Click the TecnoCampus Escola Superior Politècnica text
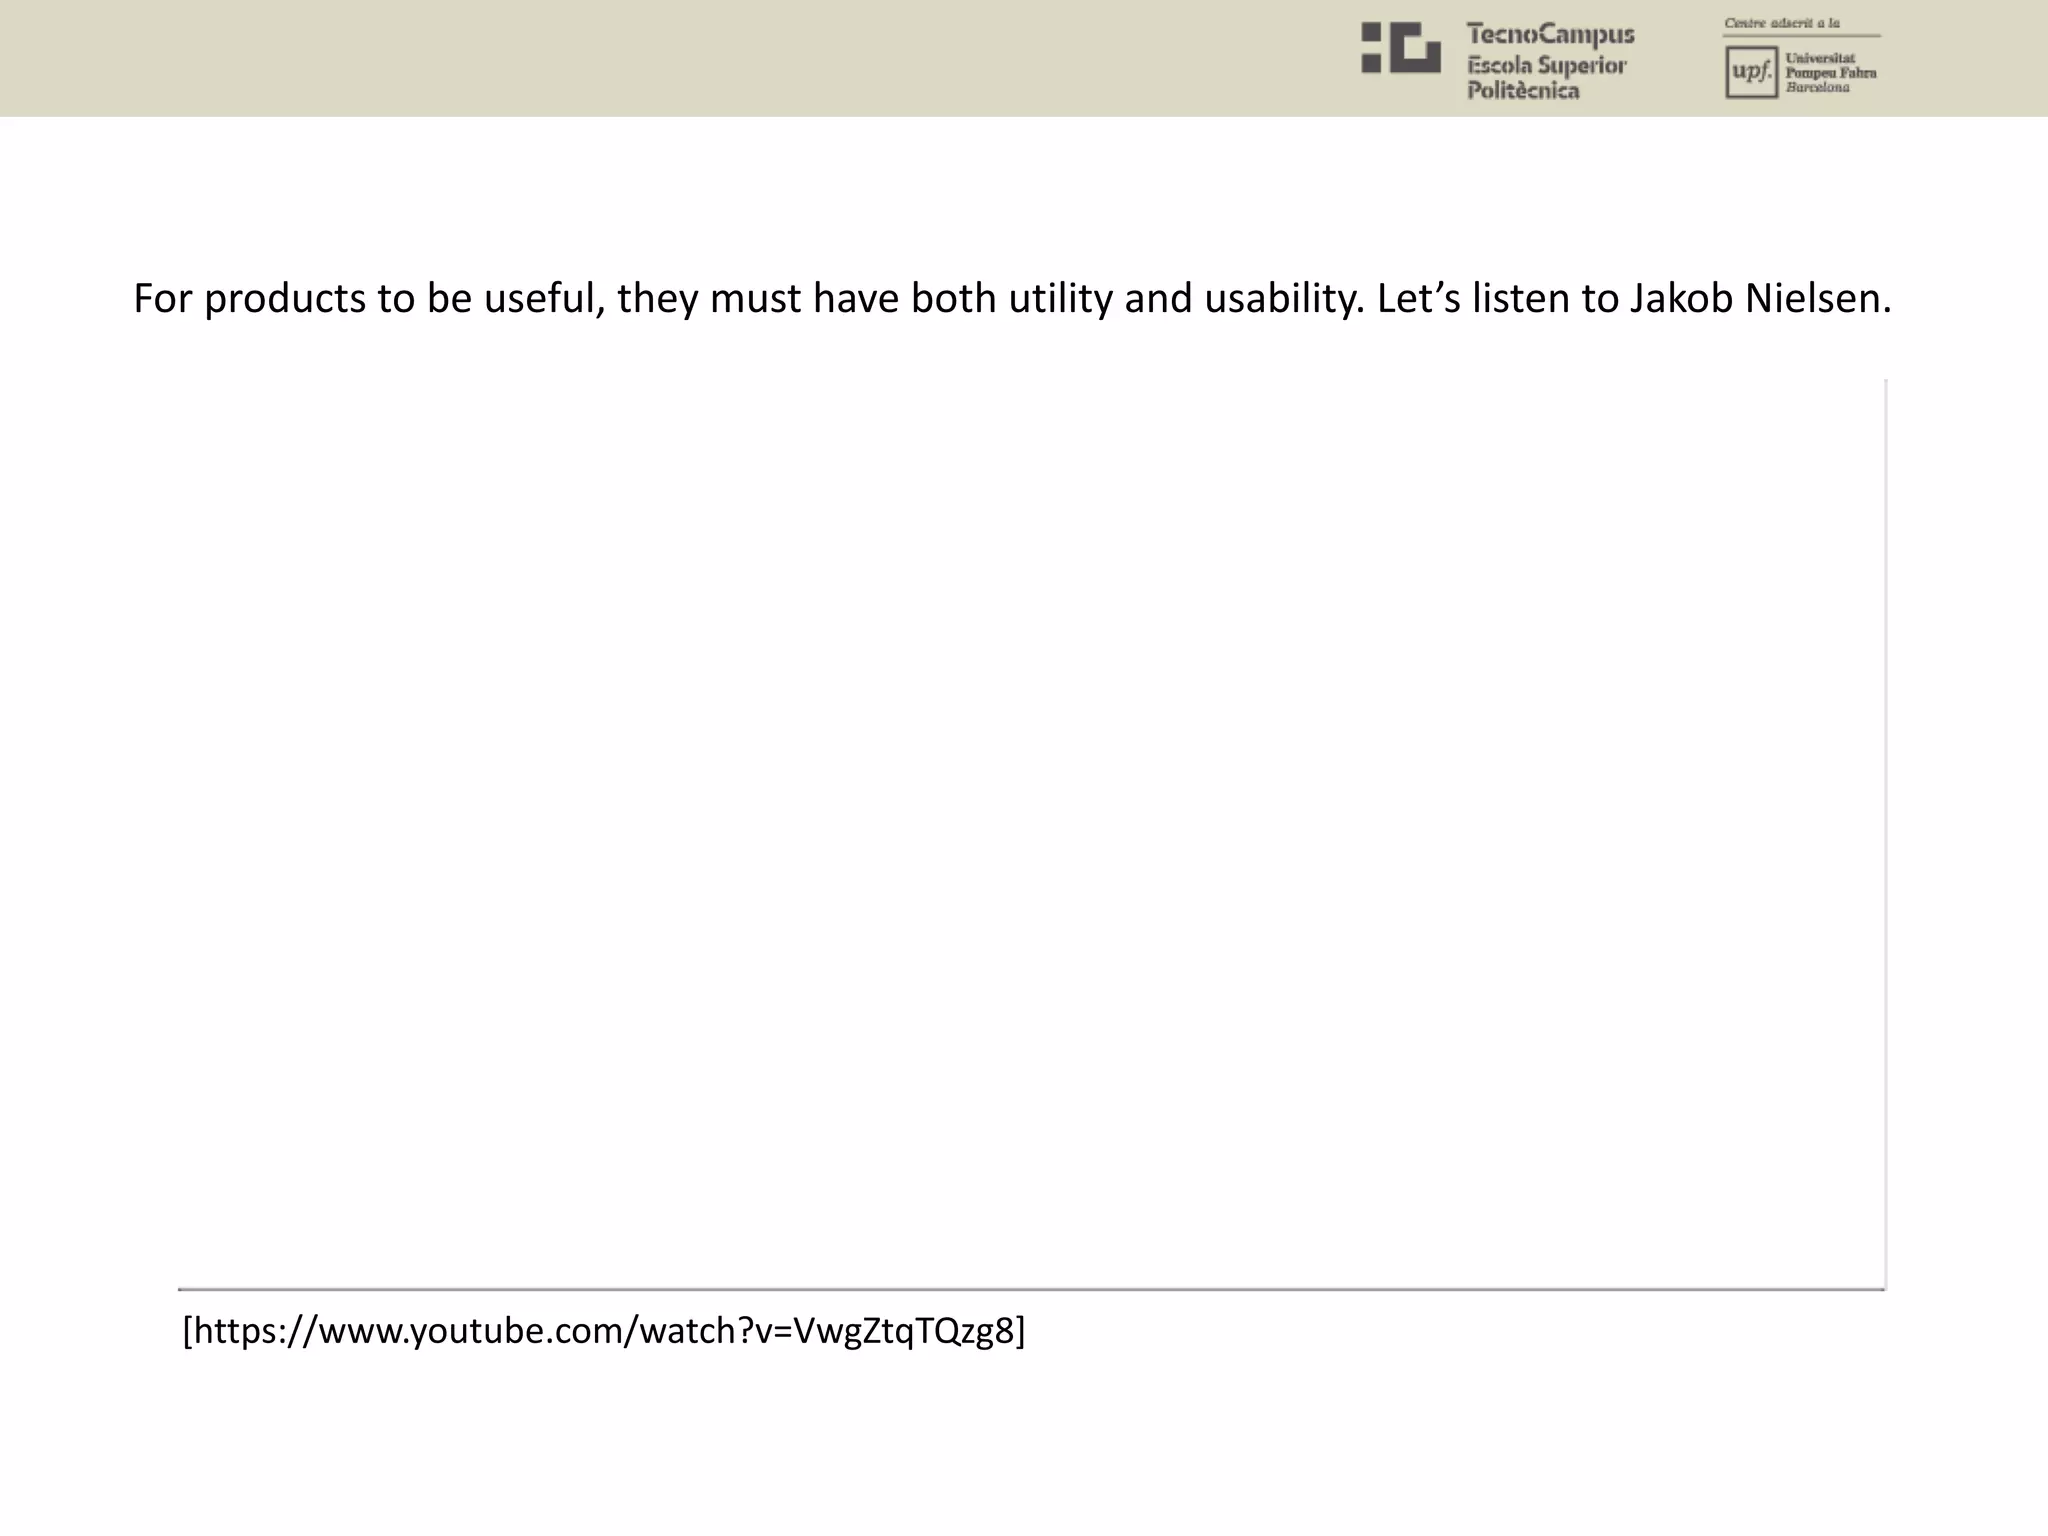 (x=1550, y=62)
